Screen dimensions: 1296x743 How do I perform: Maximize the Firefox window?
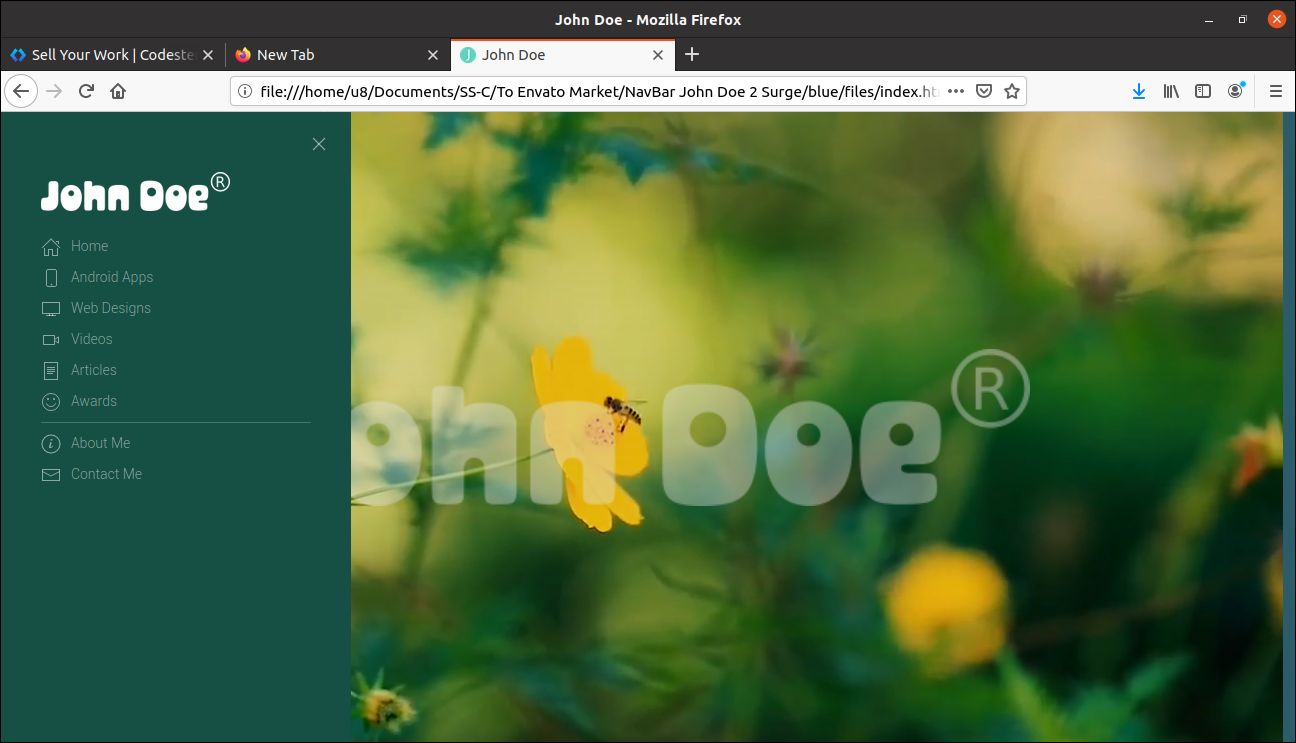[1243, 19]
